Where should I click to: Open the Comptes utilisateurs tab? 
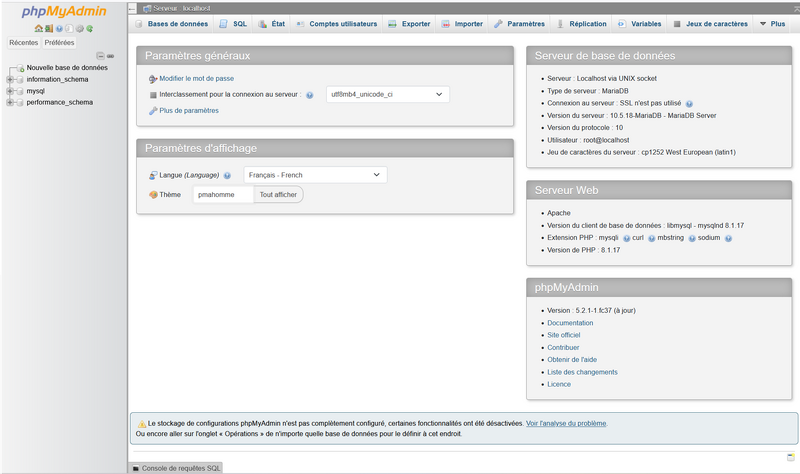pyautogui.click(x=337, y=24)
